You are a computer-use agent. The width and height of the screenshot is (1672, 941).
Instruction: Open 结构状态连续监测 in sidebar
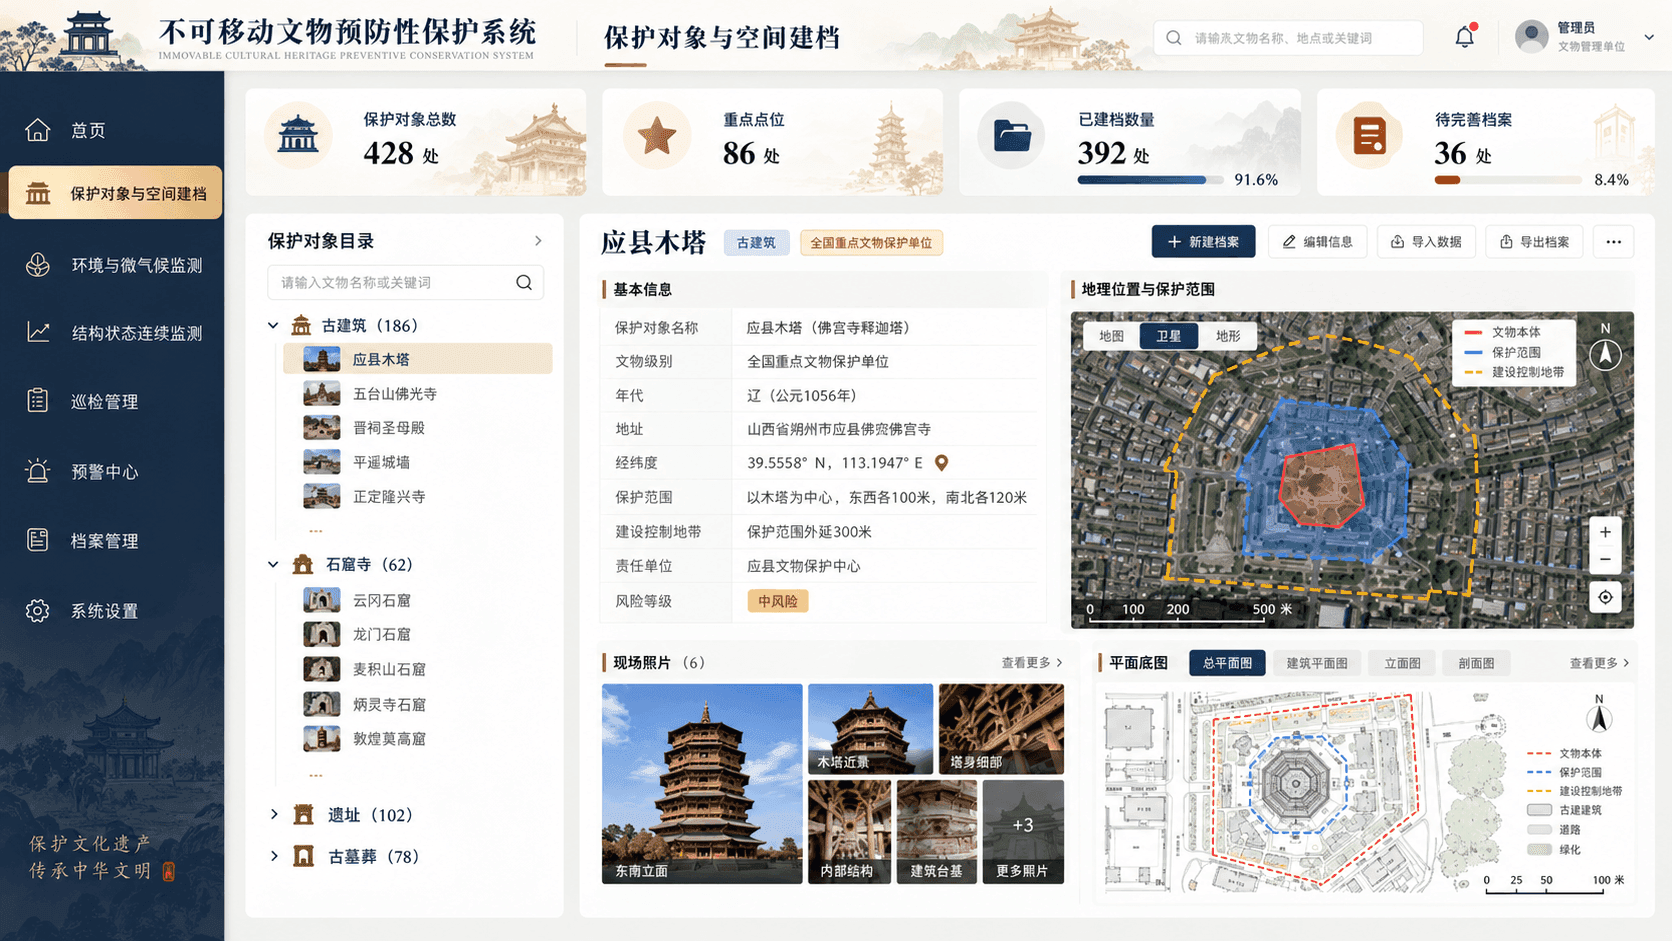[x=112, y=333]
